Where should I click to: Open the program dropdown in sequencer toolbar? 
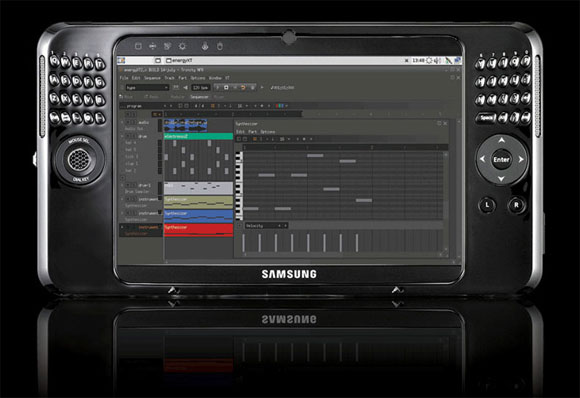pyautogui.click(x=147, y=106)
